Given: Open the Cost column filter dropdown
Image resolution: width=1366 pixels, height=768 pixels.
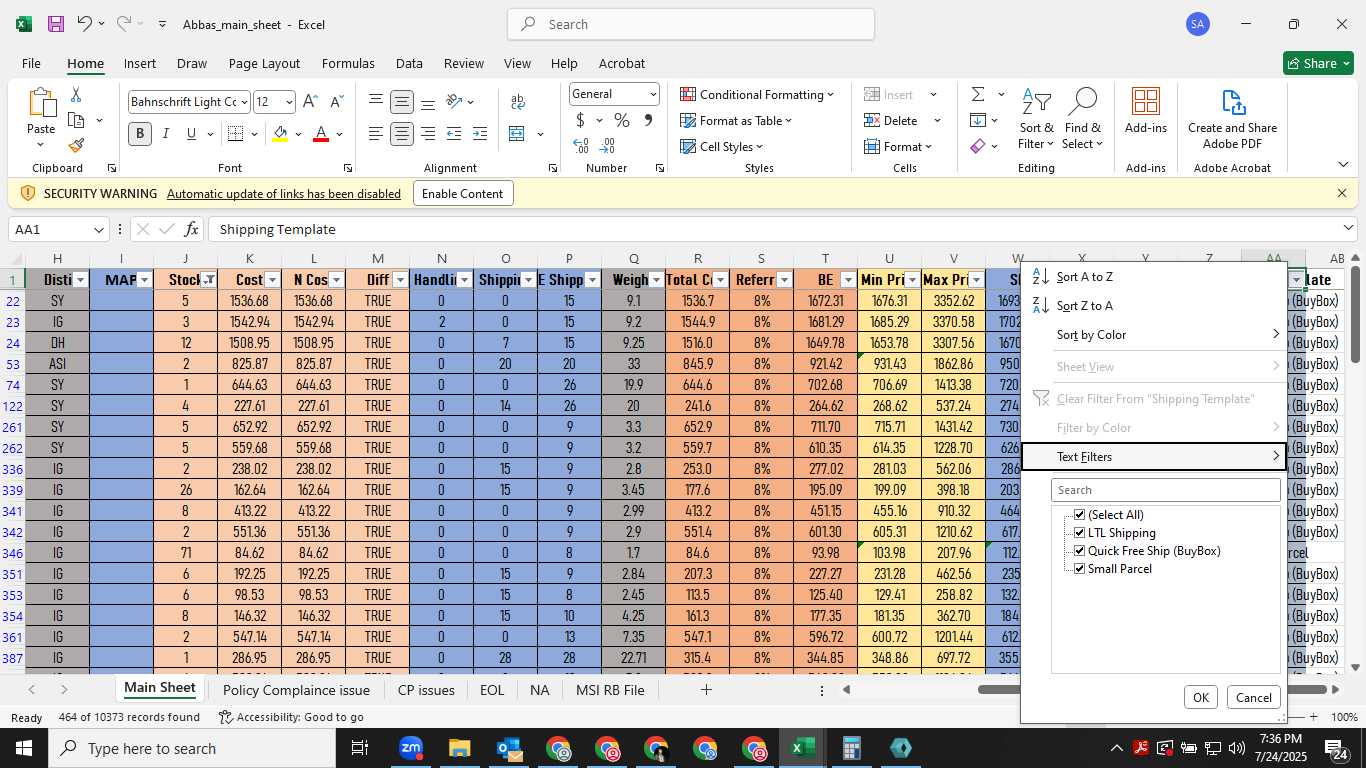Looking at the screenshot, I should 272,280.
